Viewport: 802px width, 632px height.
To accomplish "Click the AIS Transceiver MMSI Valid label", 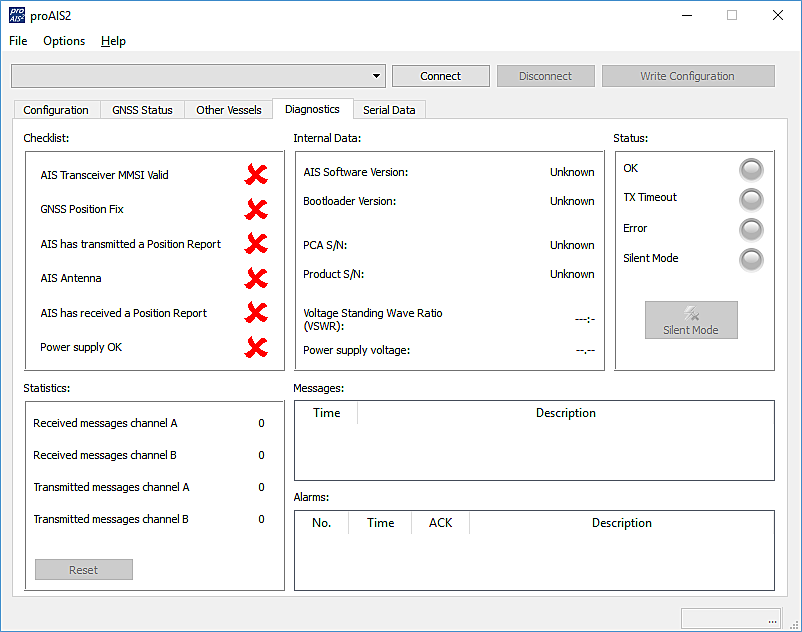I will [x=104, y=175].
